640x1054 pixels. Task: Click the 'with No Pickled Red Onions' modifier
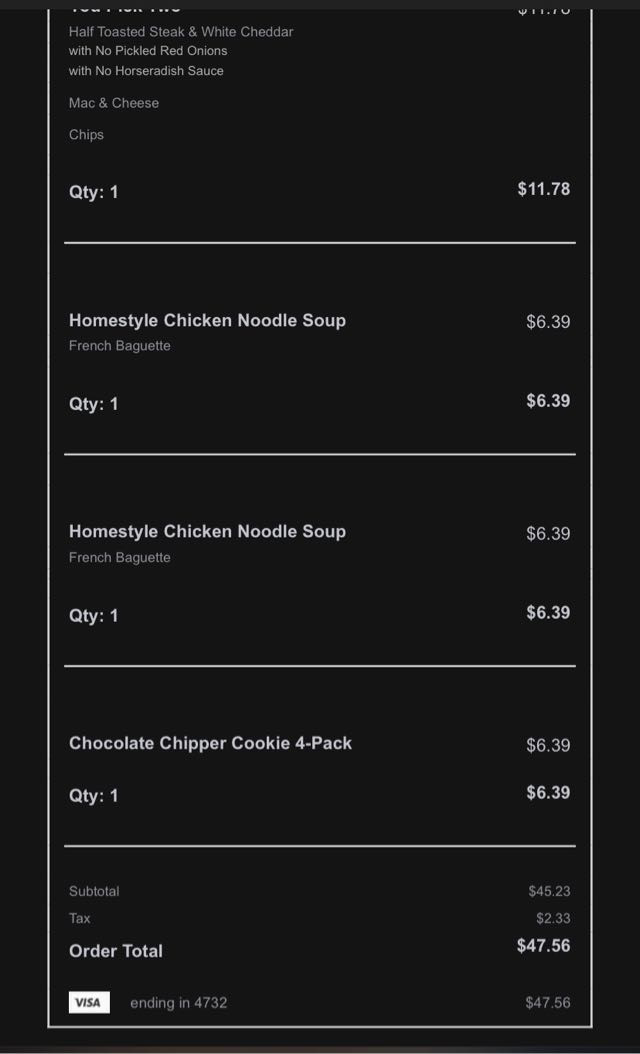(148, 51)
